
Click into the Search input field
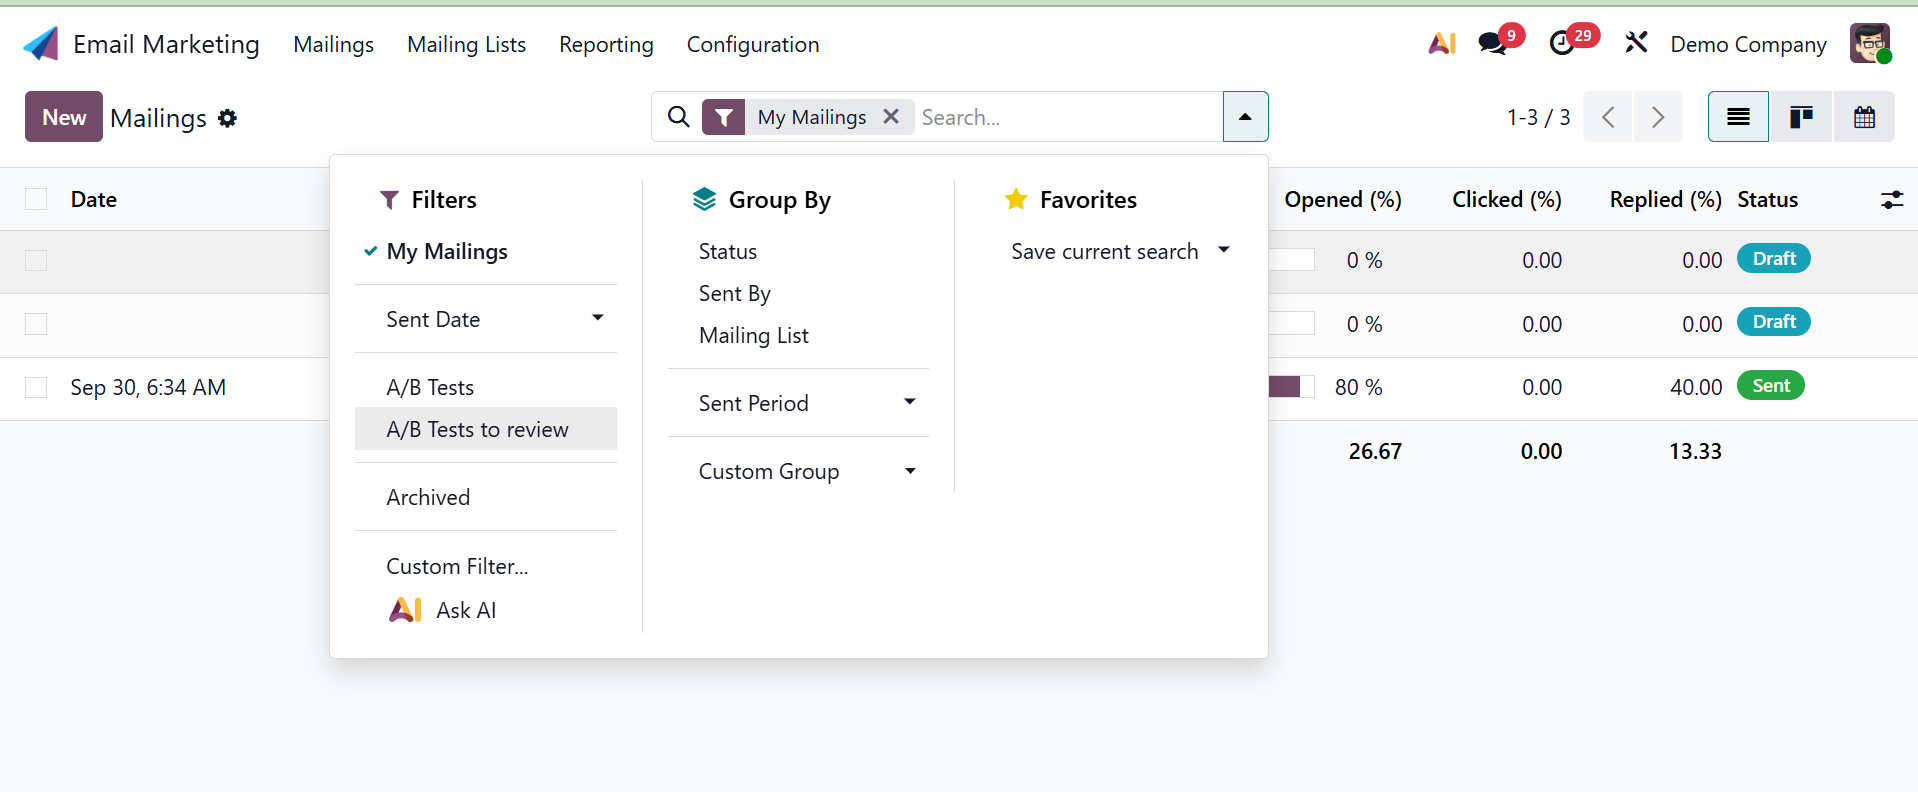point(1065,117)
